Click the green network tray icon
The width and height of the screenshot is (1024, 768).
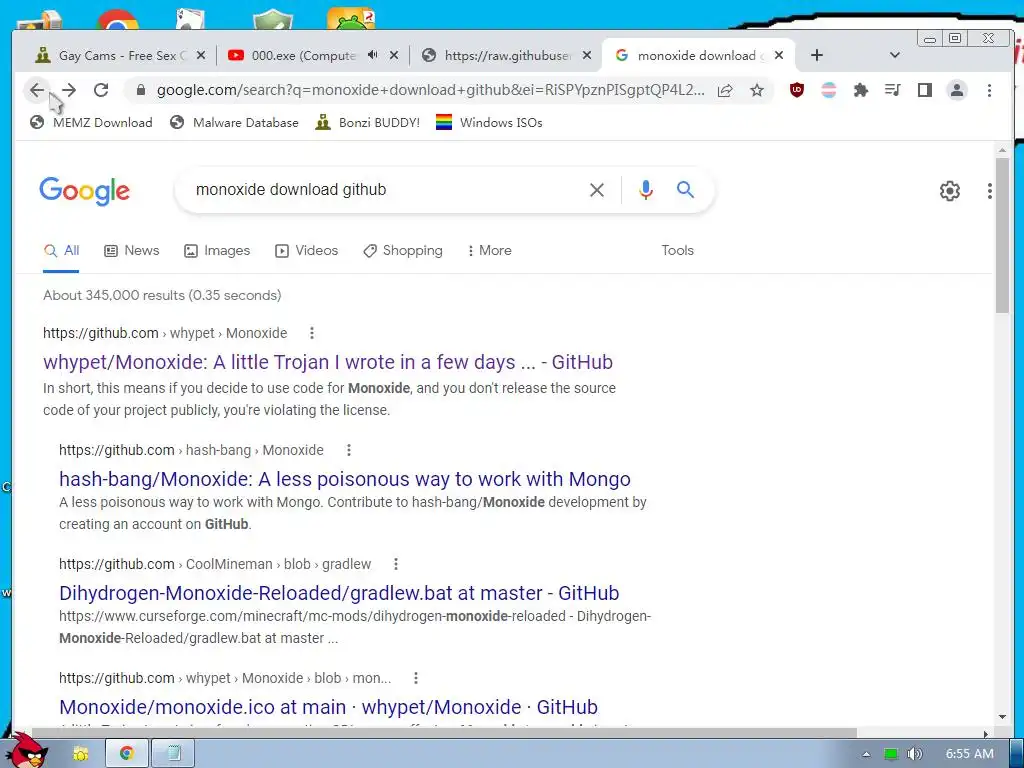coord(891,754)
